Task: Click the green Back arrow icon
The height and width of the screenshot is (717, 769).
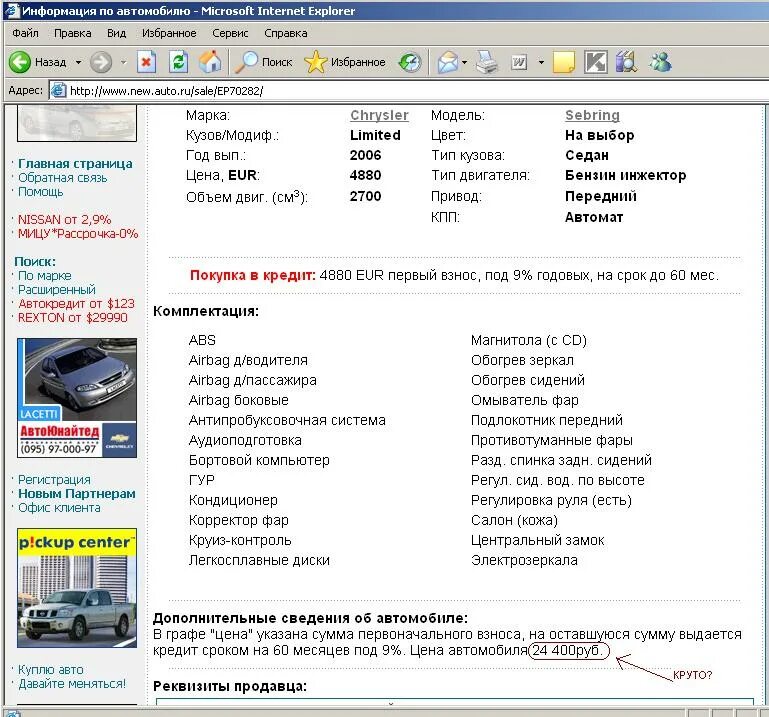Action: coord(20,62)
